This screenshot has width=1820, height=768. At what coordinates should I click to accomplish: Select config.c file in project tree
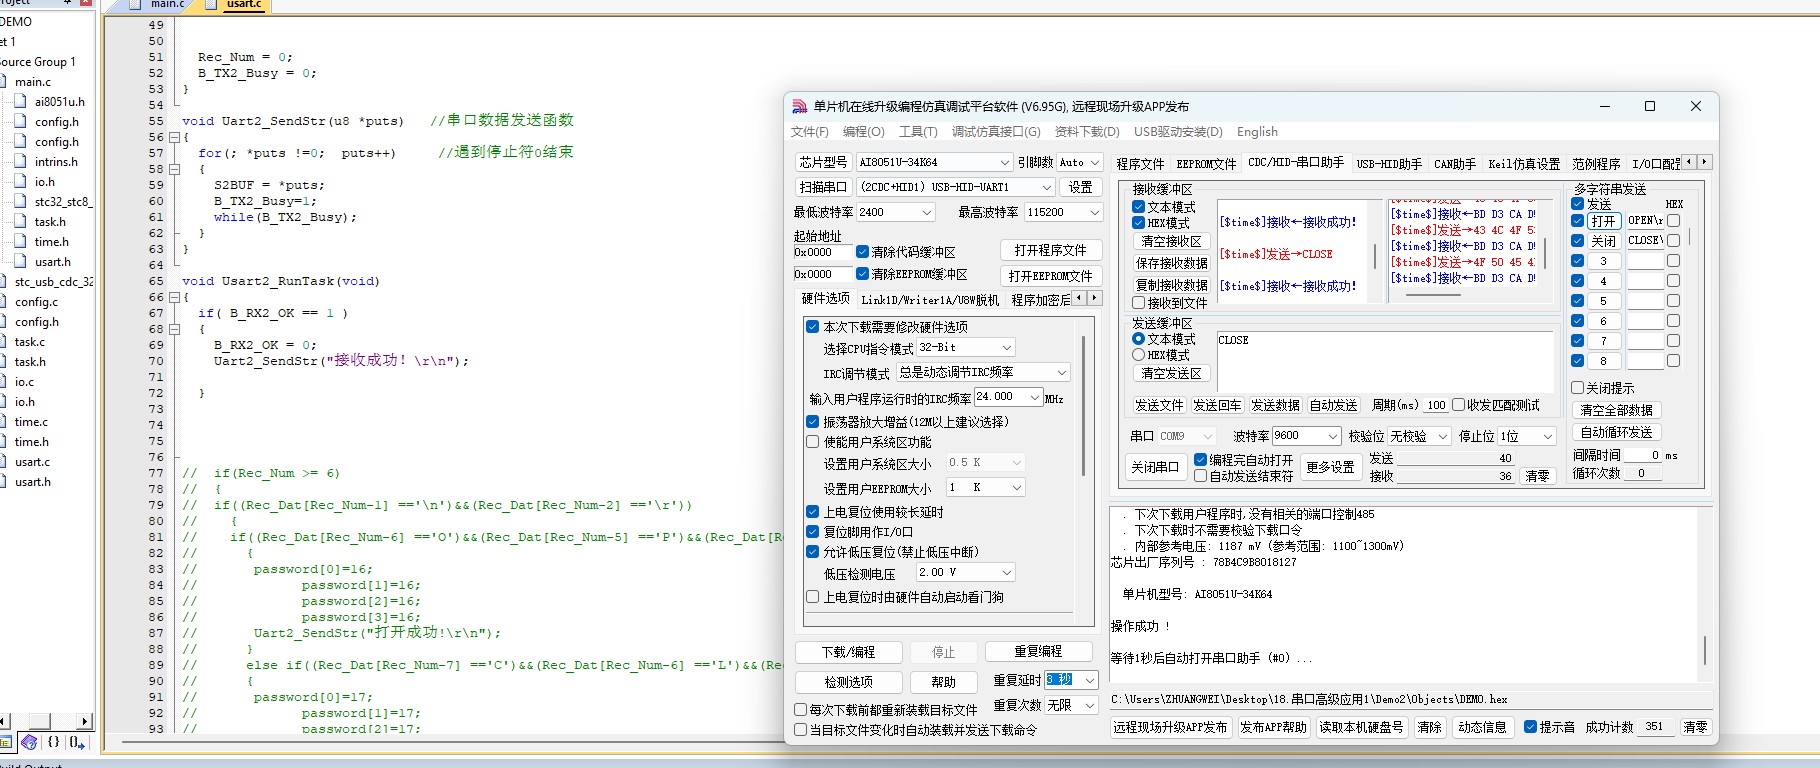pos(36,302)
